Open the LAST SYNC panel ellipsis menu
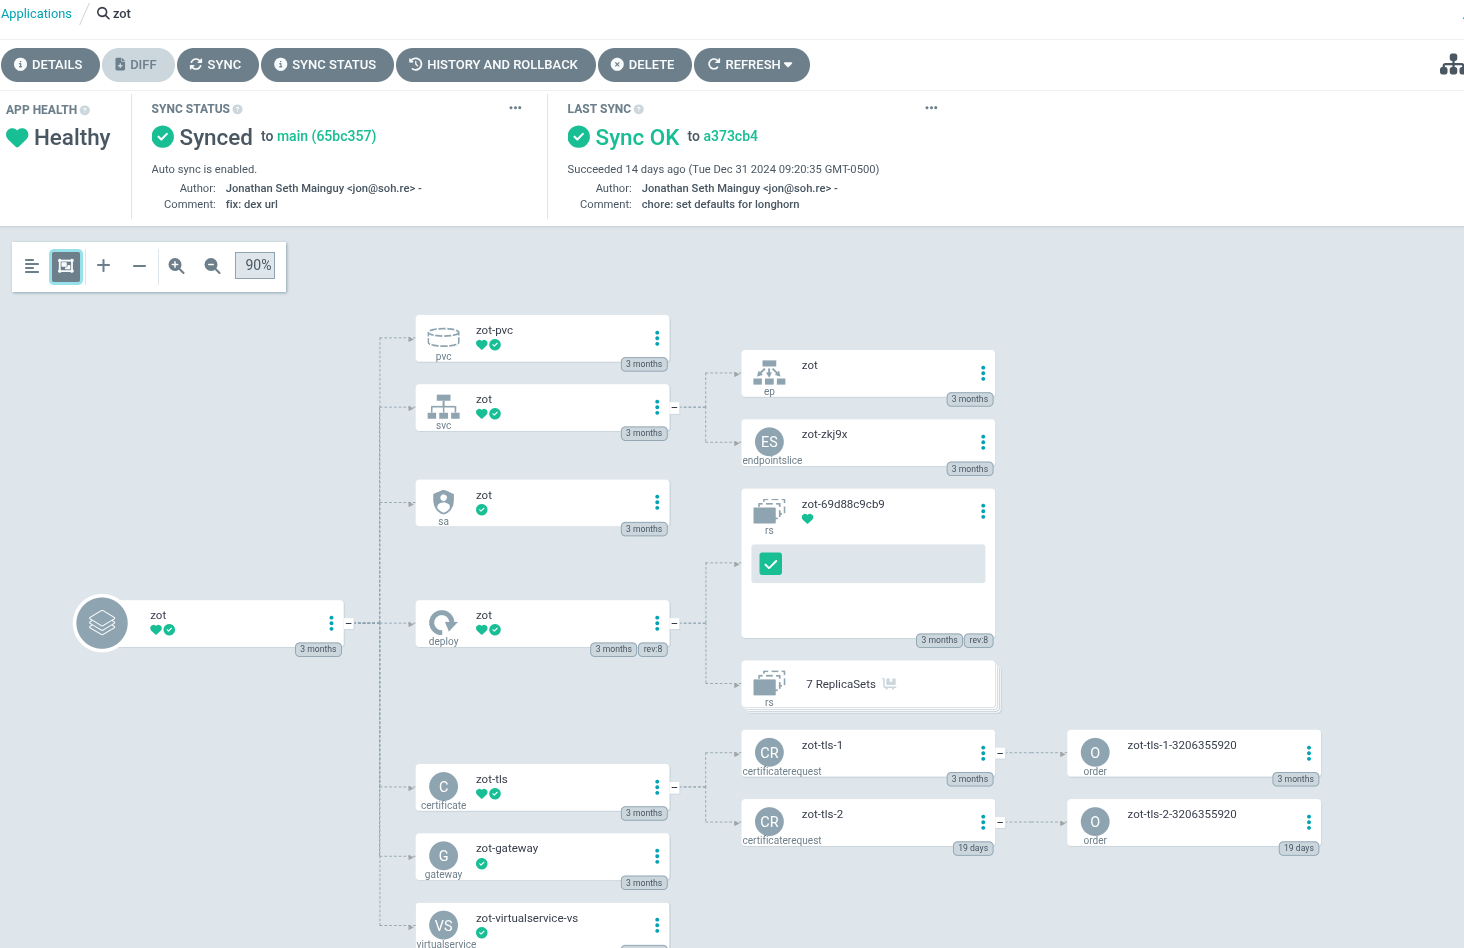Screen dimensions: 1464x948 coord(931,108)
